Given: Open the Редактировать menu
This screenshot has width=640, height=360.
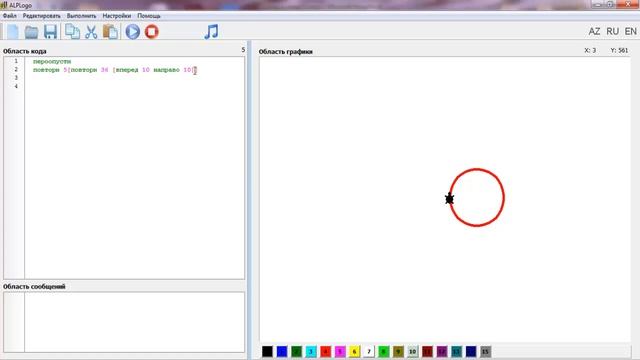Looking at the screenshot, I should coord(42,16).
